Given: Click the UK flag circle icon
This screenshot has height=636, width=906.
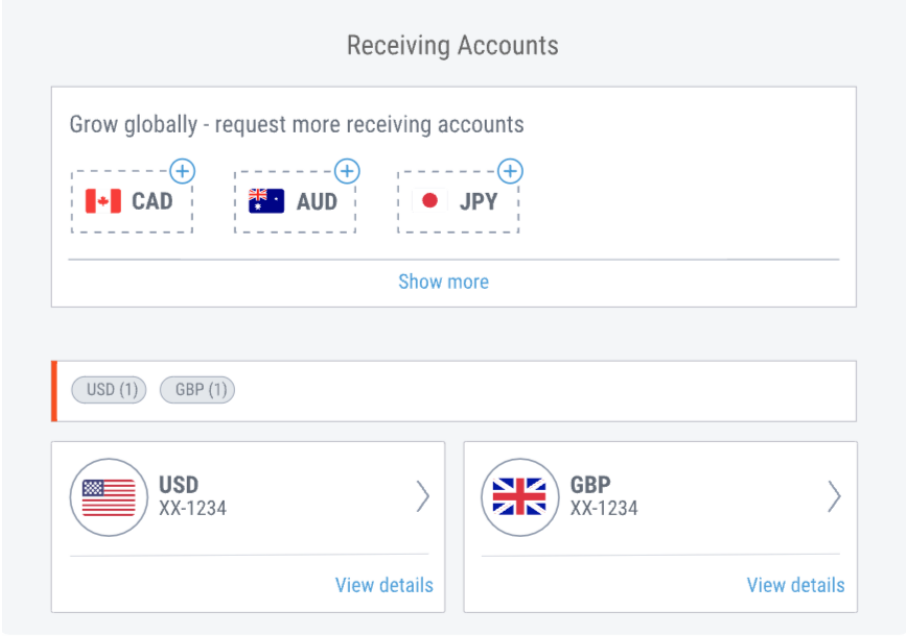Looking at the screenshot, I should click(x=520, y=497).
